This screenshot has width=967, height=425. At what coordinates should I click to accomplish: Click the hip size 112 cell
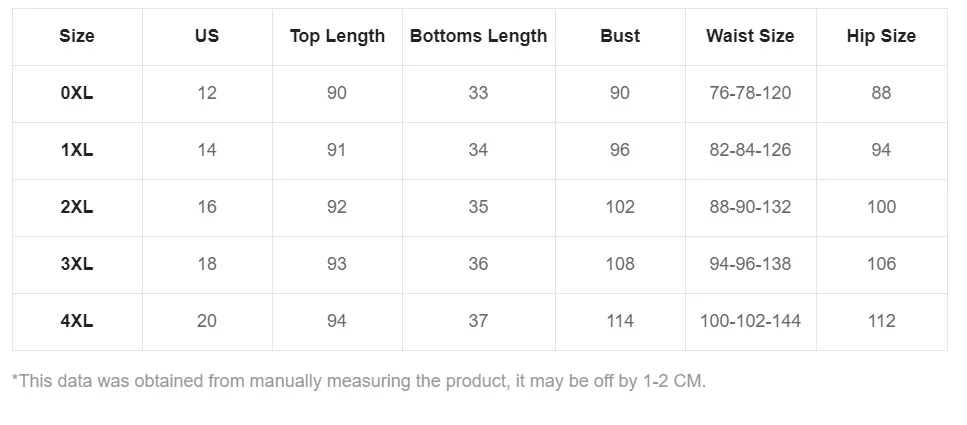point(881,321)
